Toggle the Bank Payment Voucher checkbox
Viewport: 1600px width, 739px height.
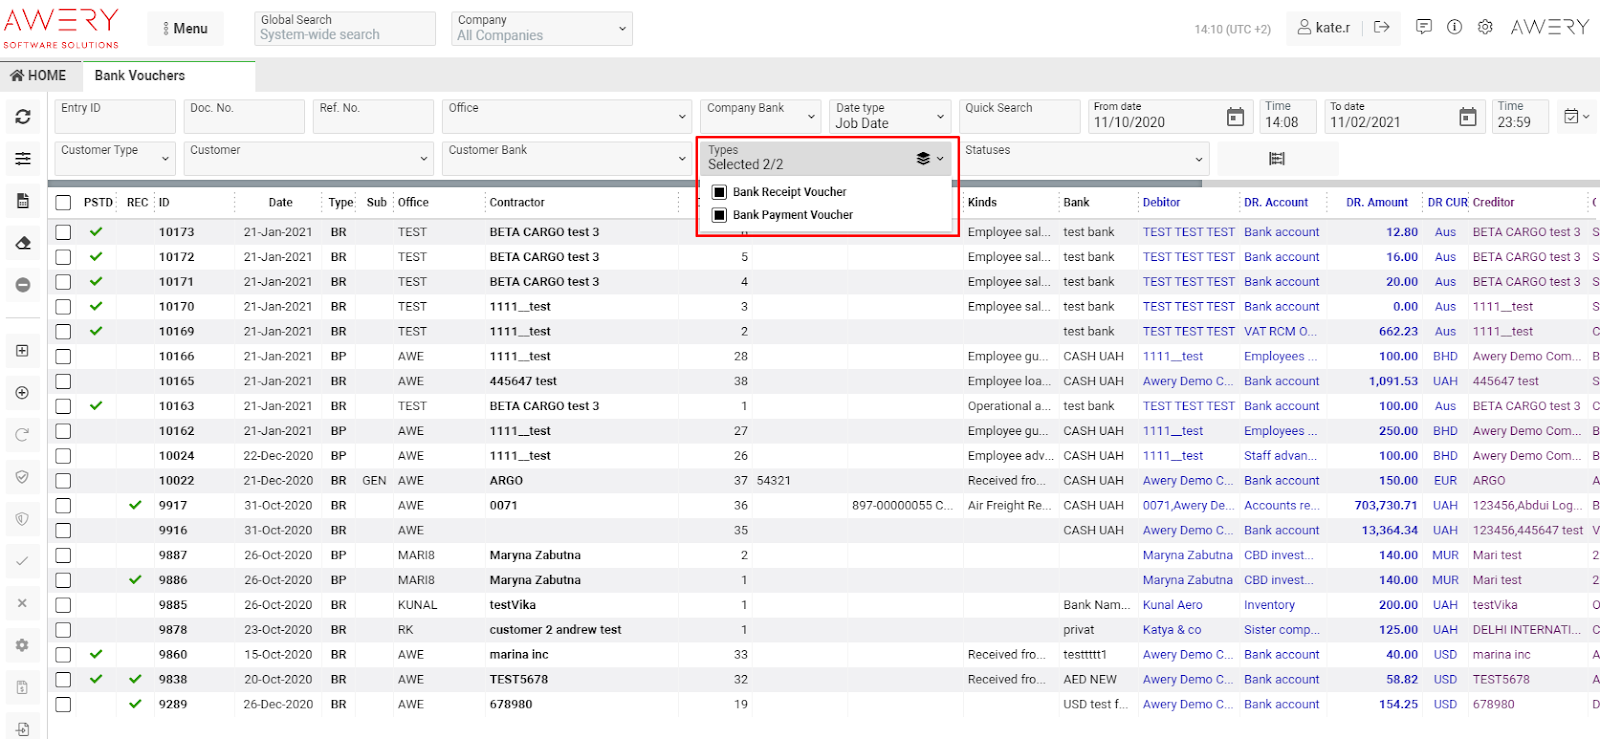click(719, 215)
